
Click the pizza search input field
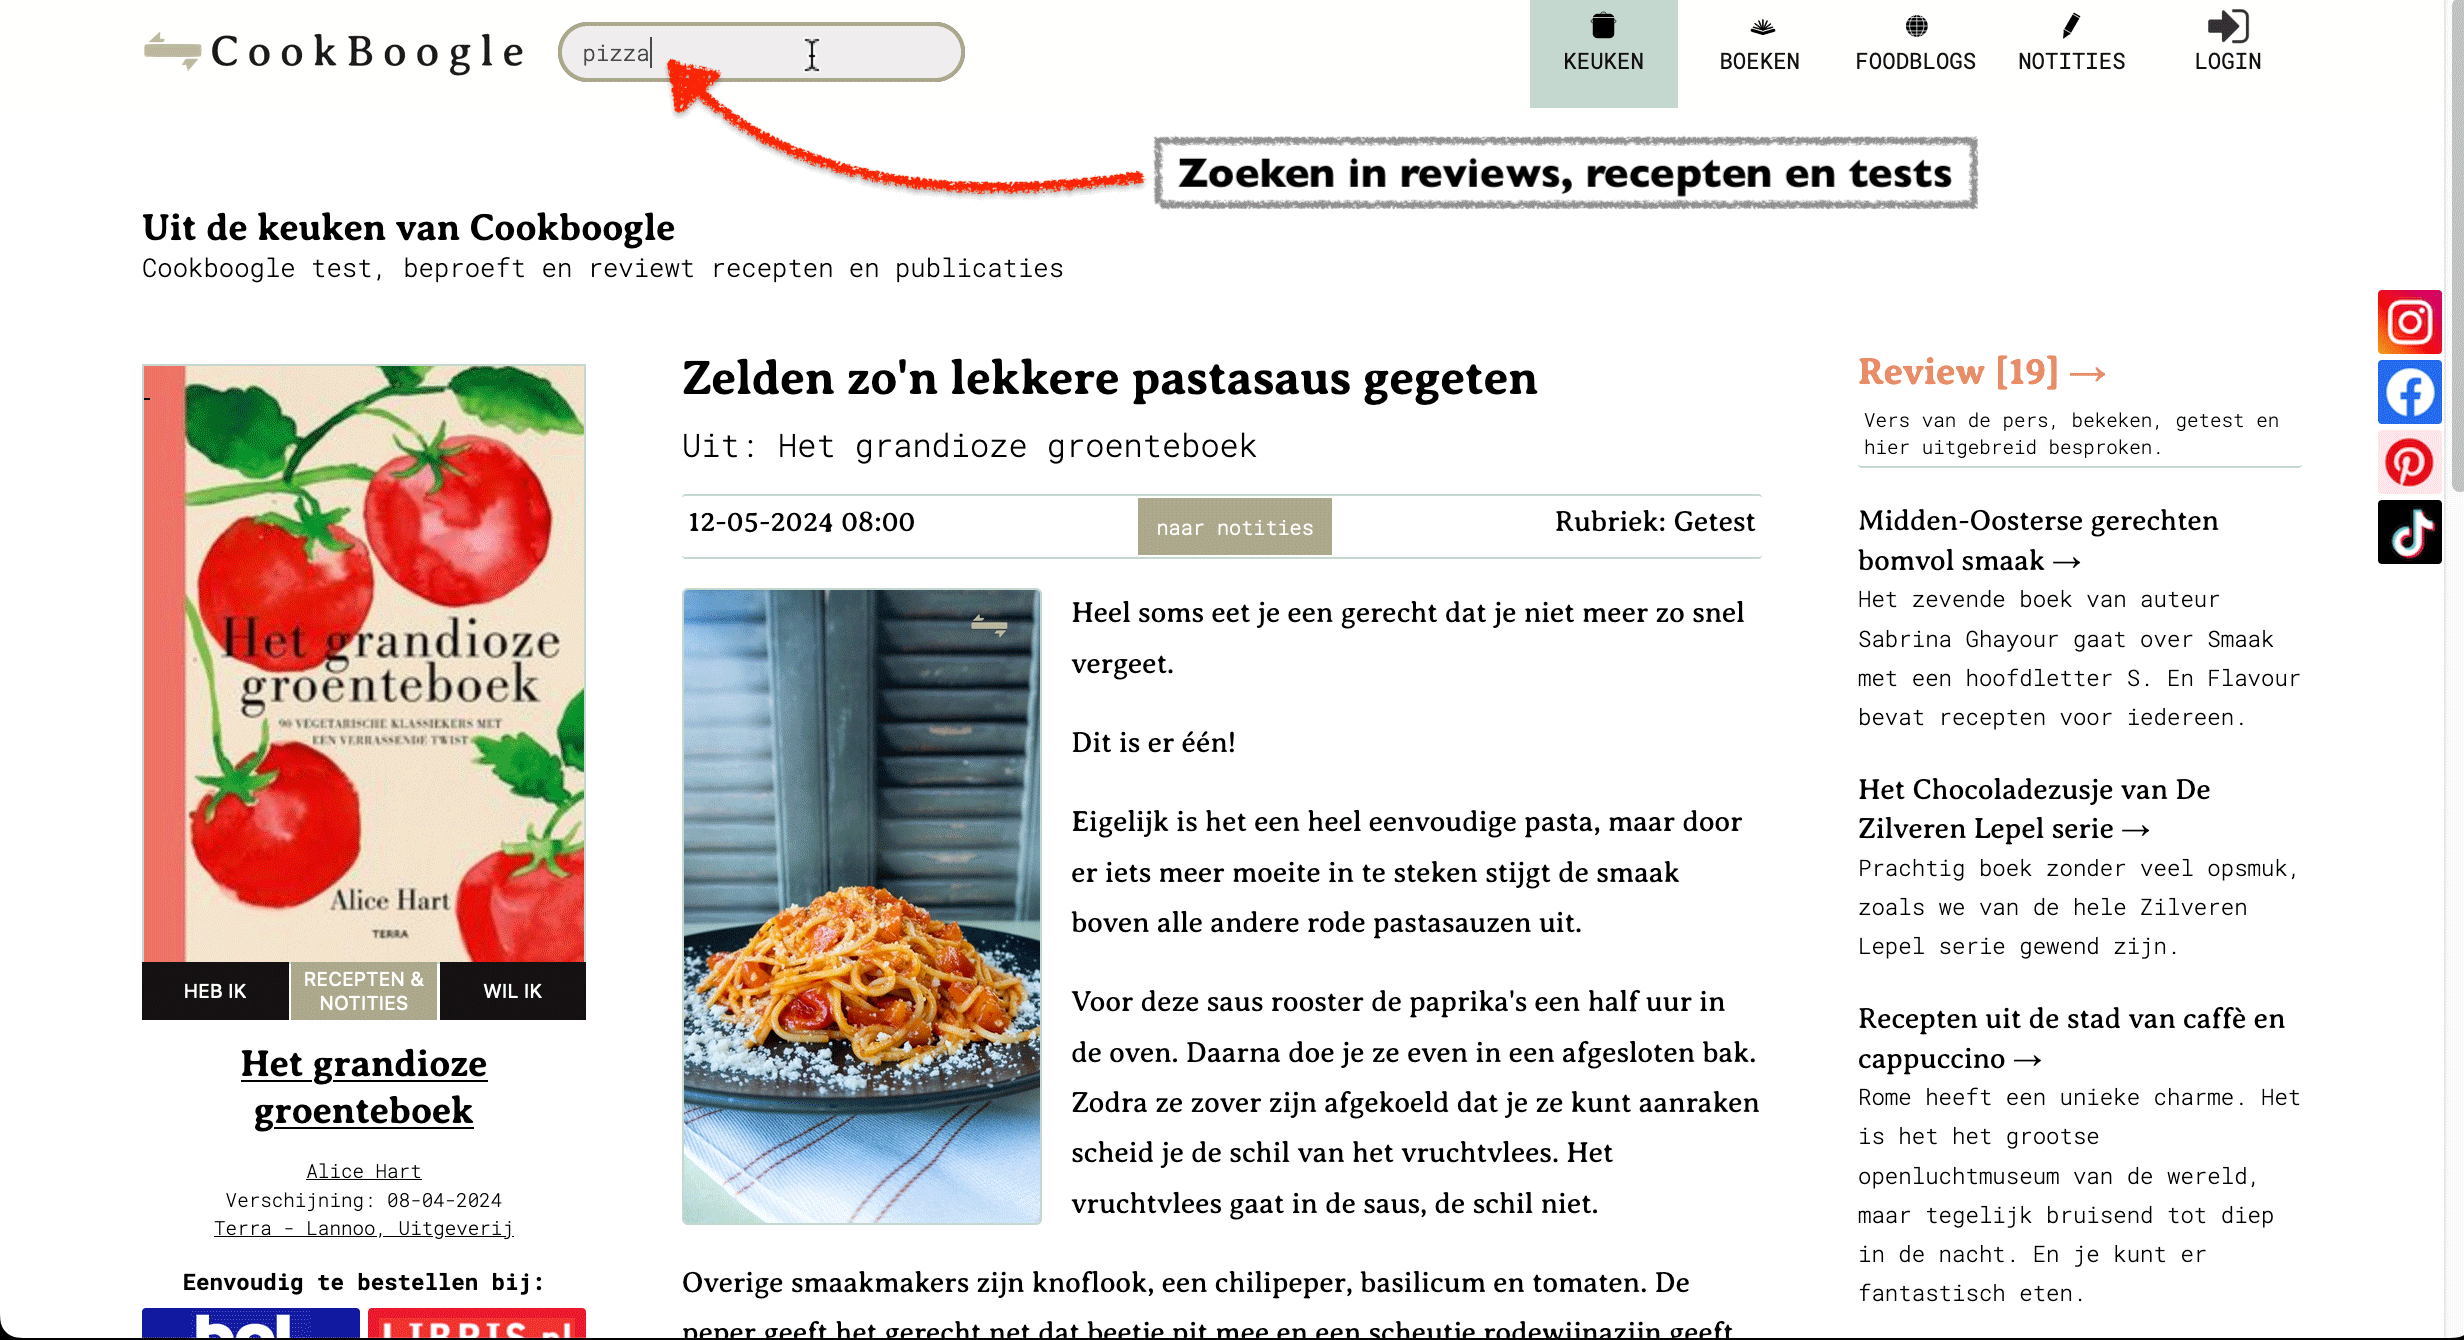(761, 53)
